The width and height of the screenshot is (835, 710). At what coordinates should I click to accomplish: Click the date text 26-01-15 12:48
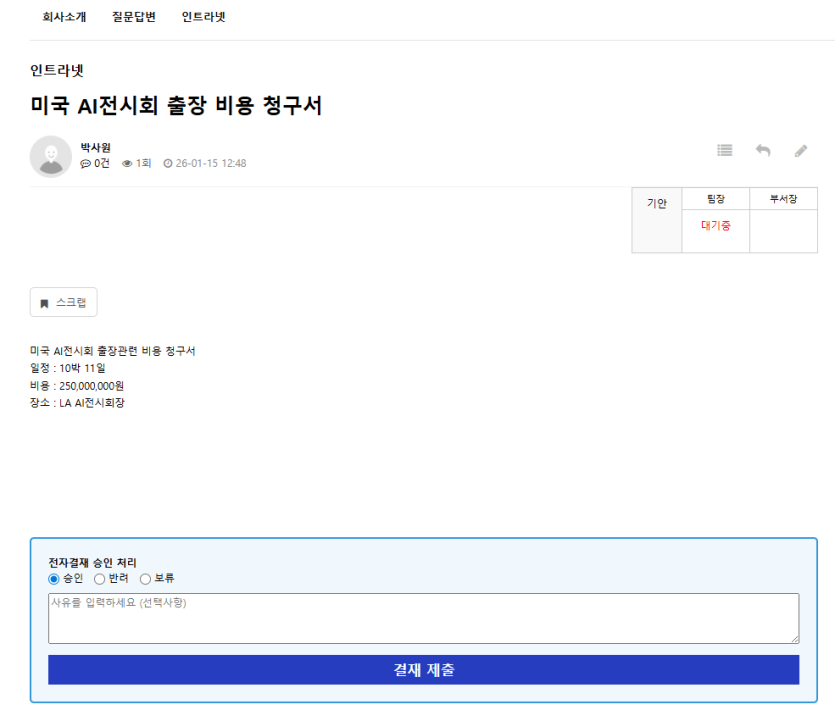(x=211, y=164)
